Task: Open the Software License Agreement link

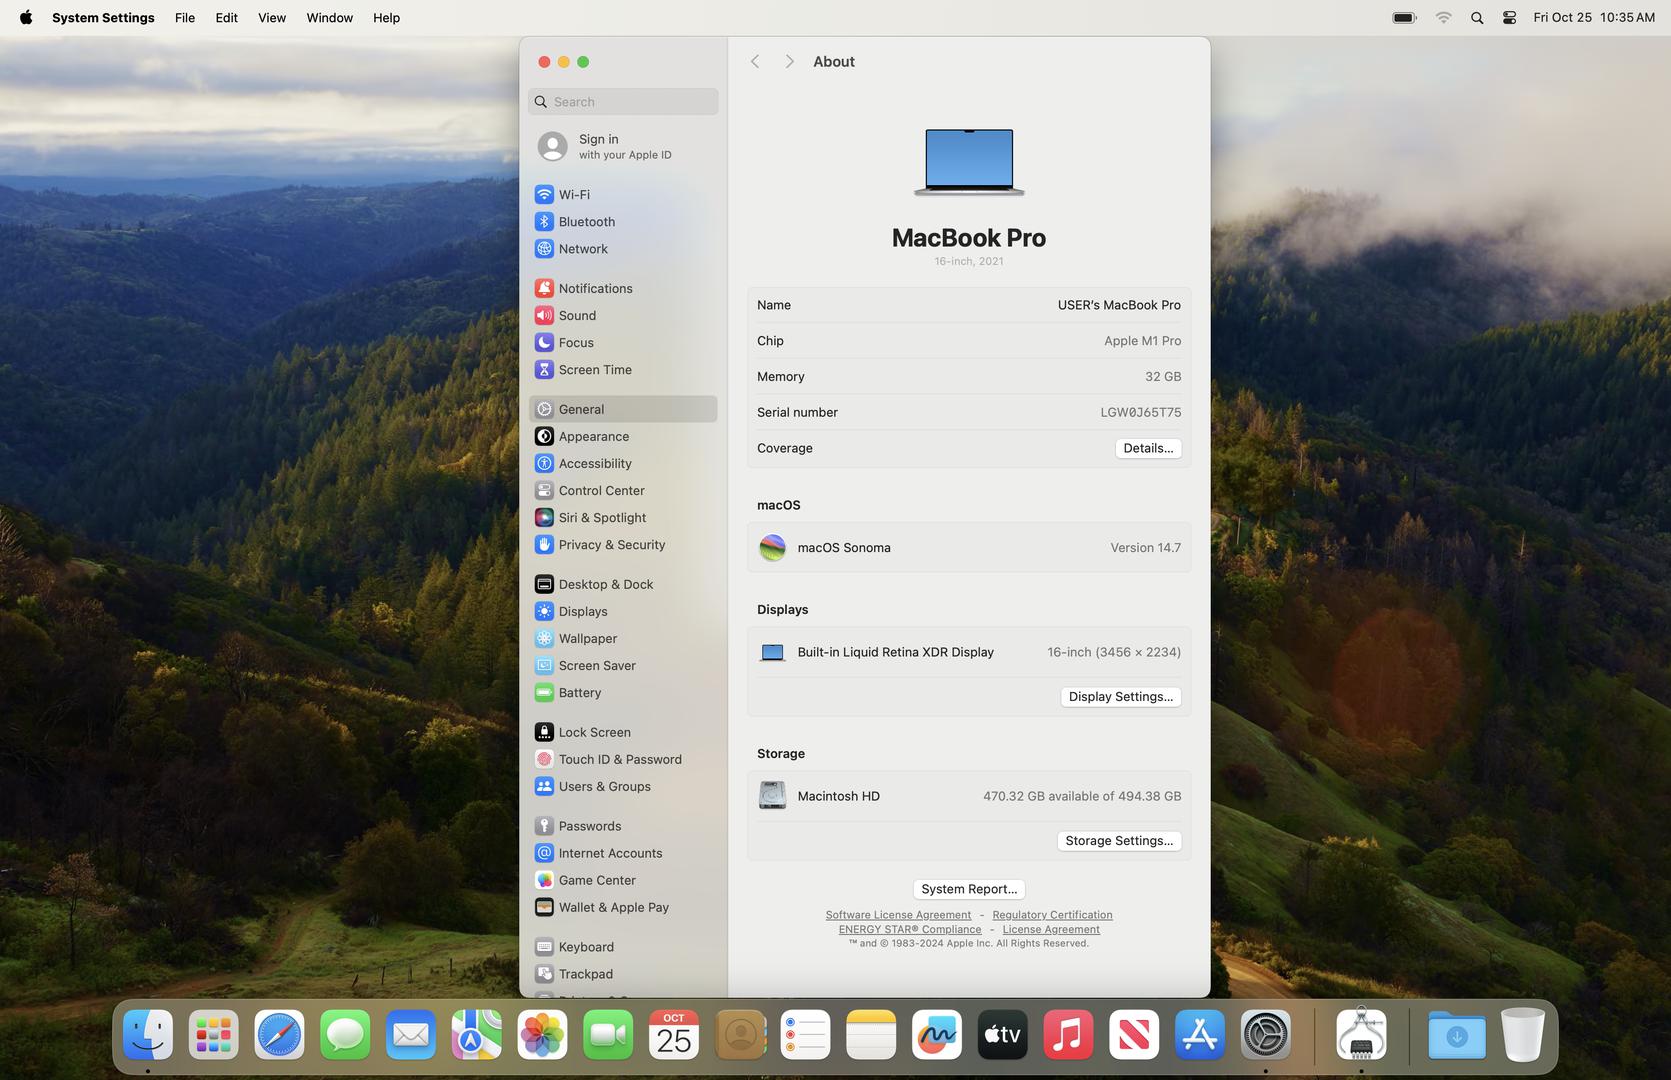Action: [897, 915]
